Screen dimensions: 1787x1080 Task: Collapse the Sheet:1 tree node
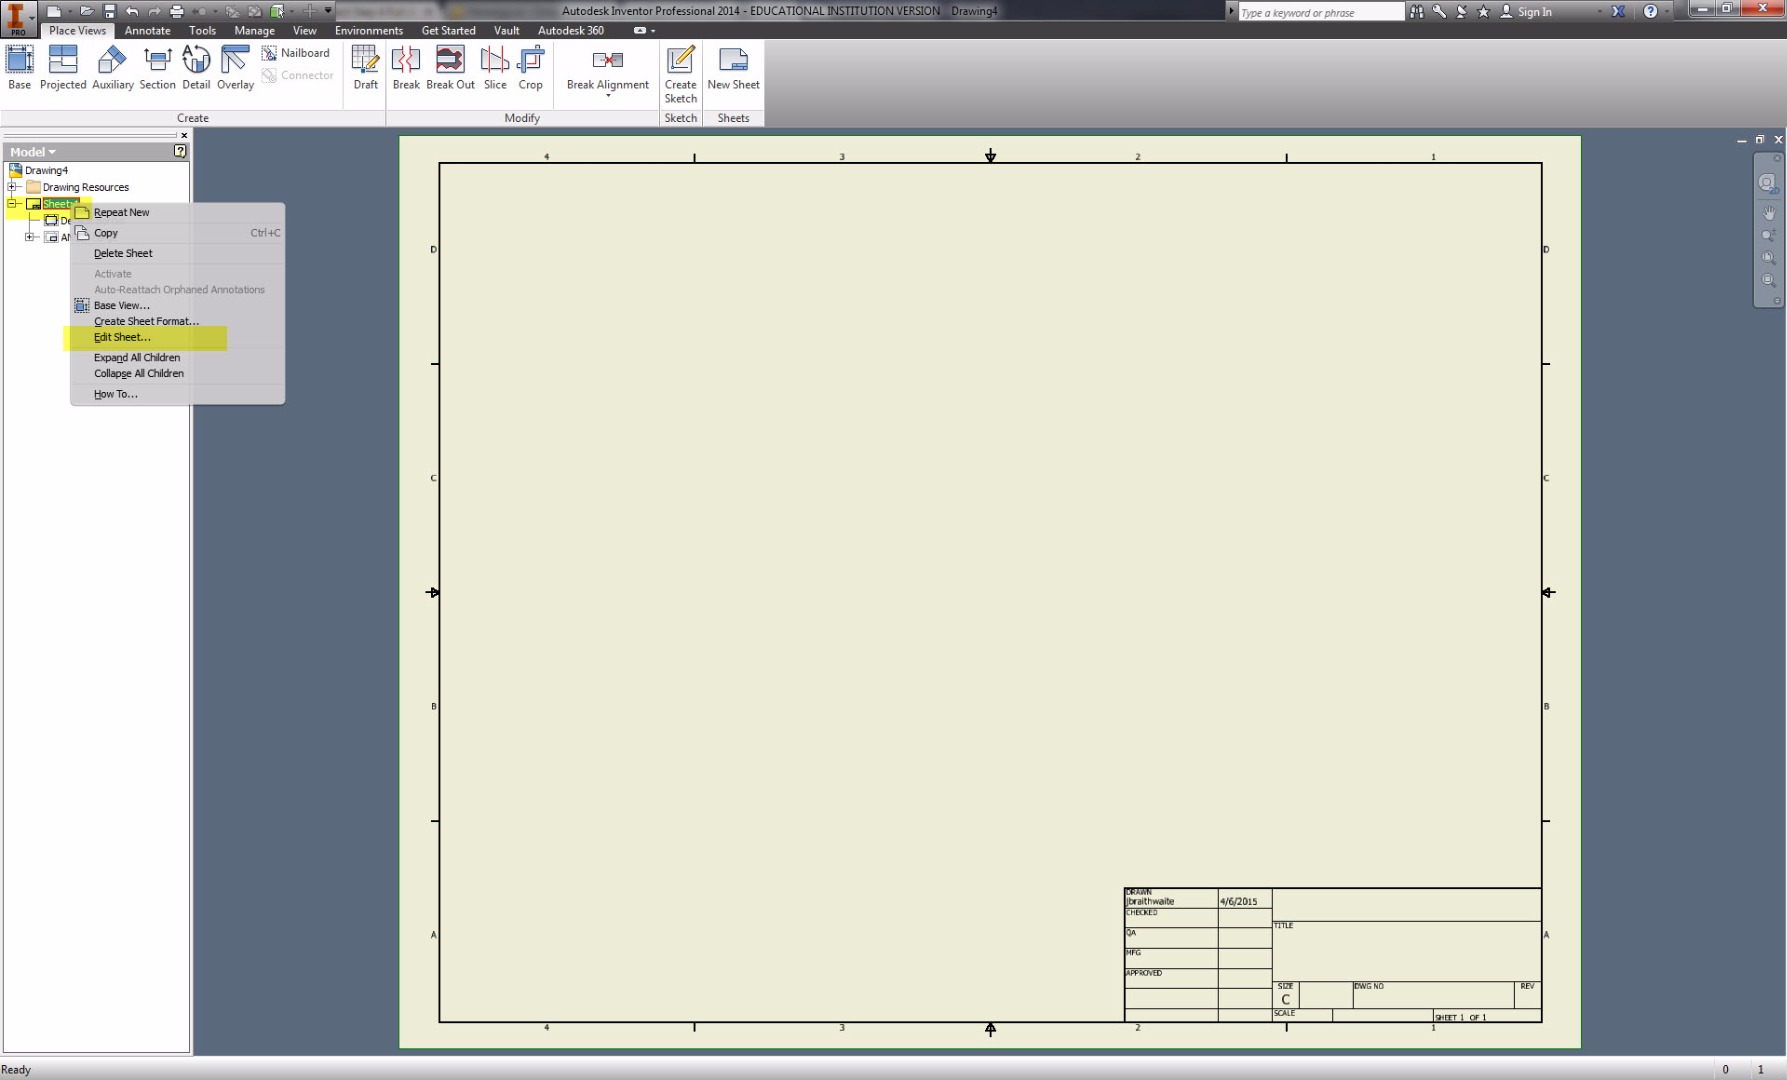(x=12, y=204)
